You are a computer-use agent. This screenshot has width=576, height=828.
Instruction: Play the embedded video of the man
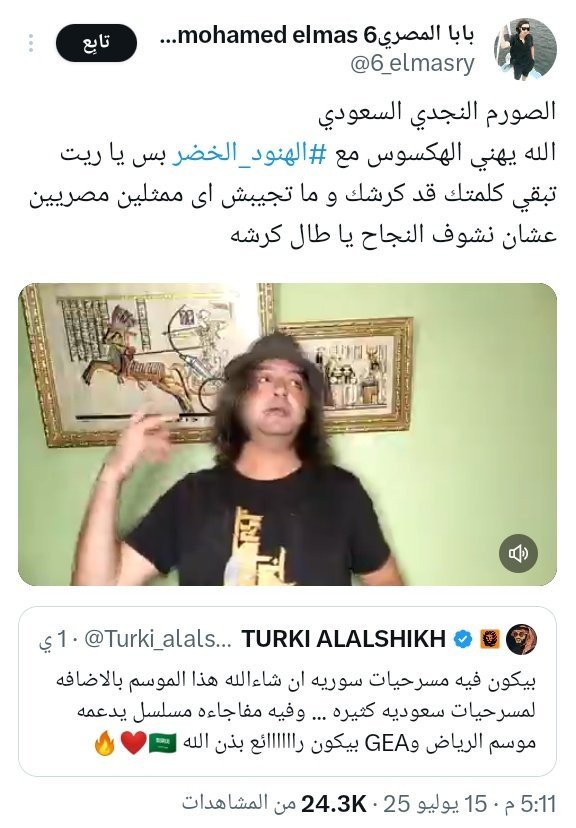tap(288, 434)
